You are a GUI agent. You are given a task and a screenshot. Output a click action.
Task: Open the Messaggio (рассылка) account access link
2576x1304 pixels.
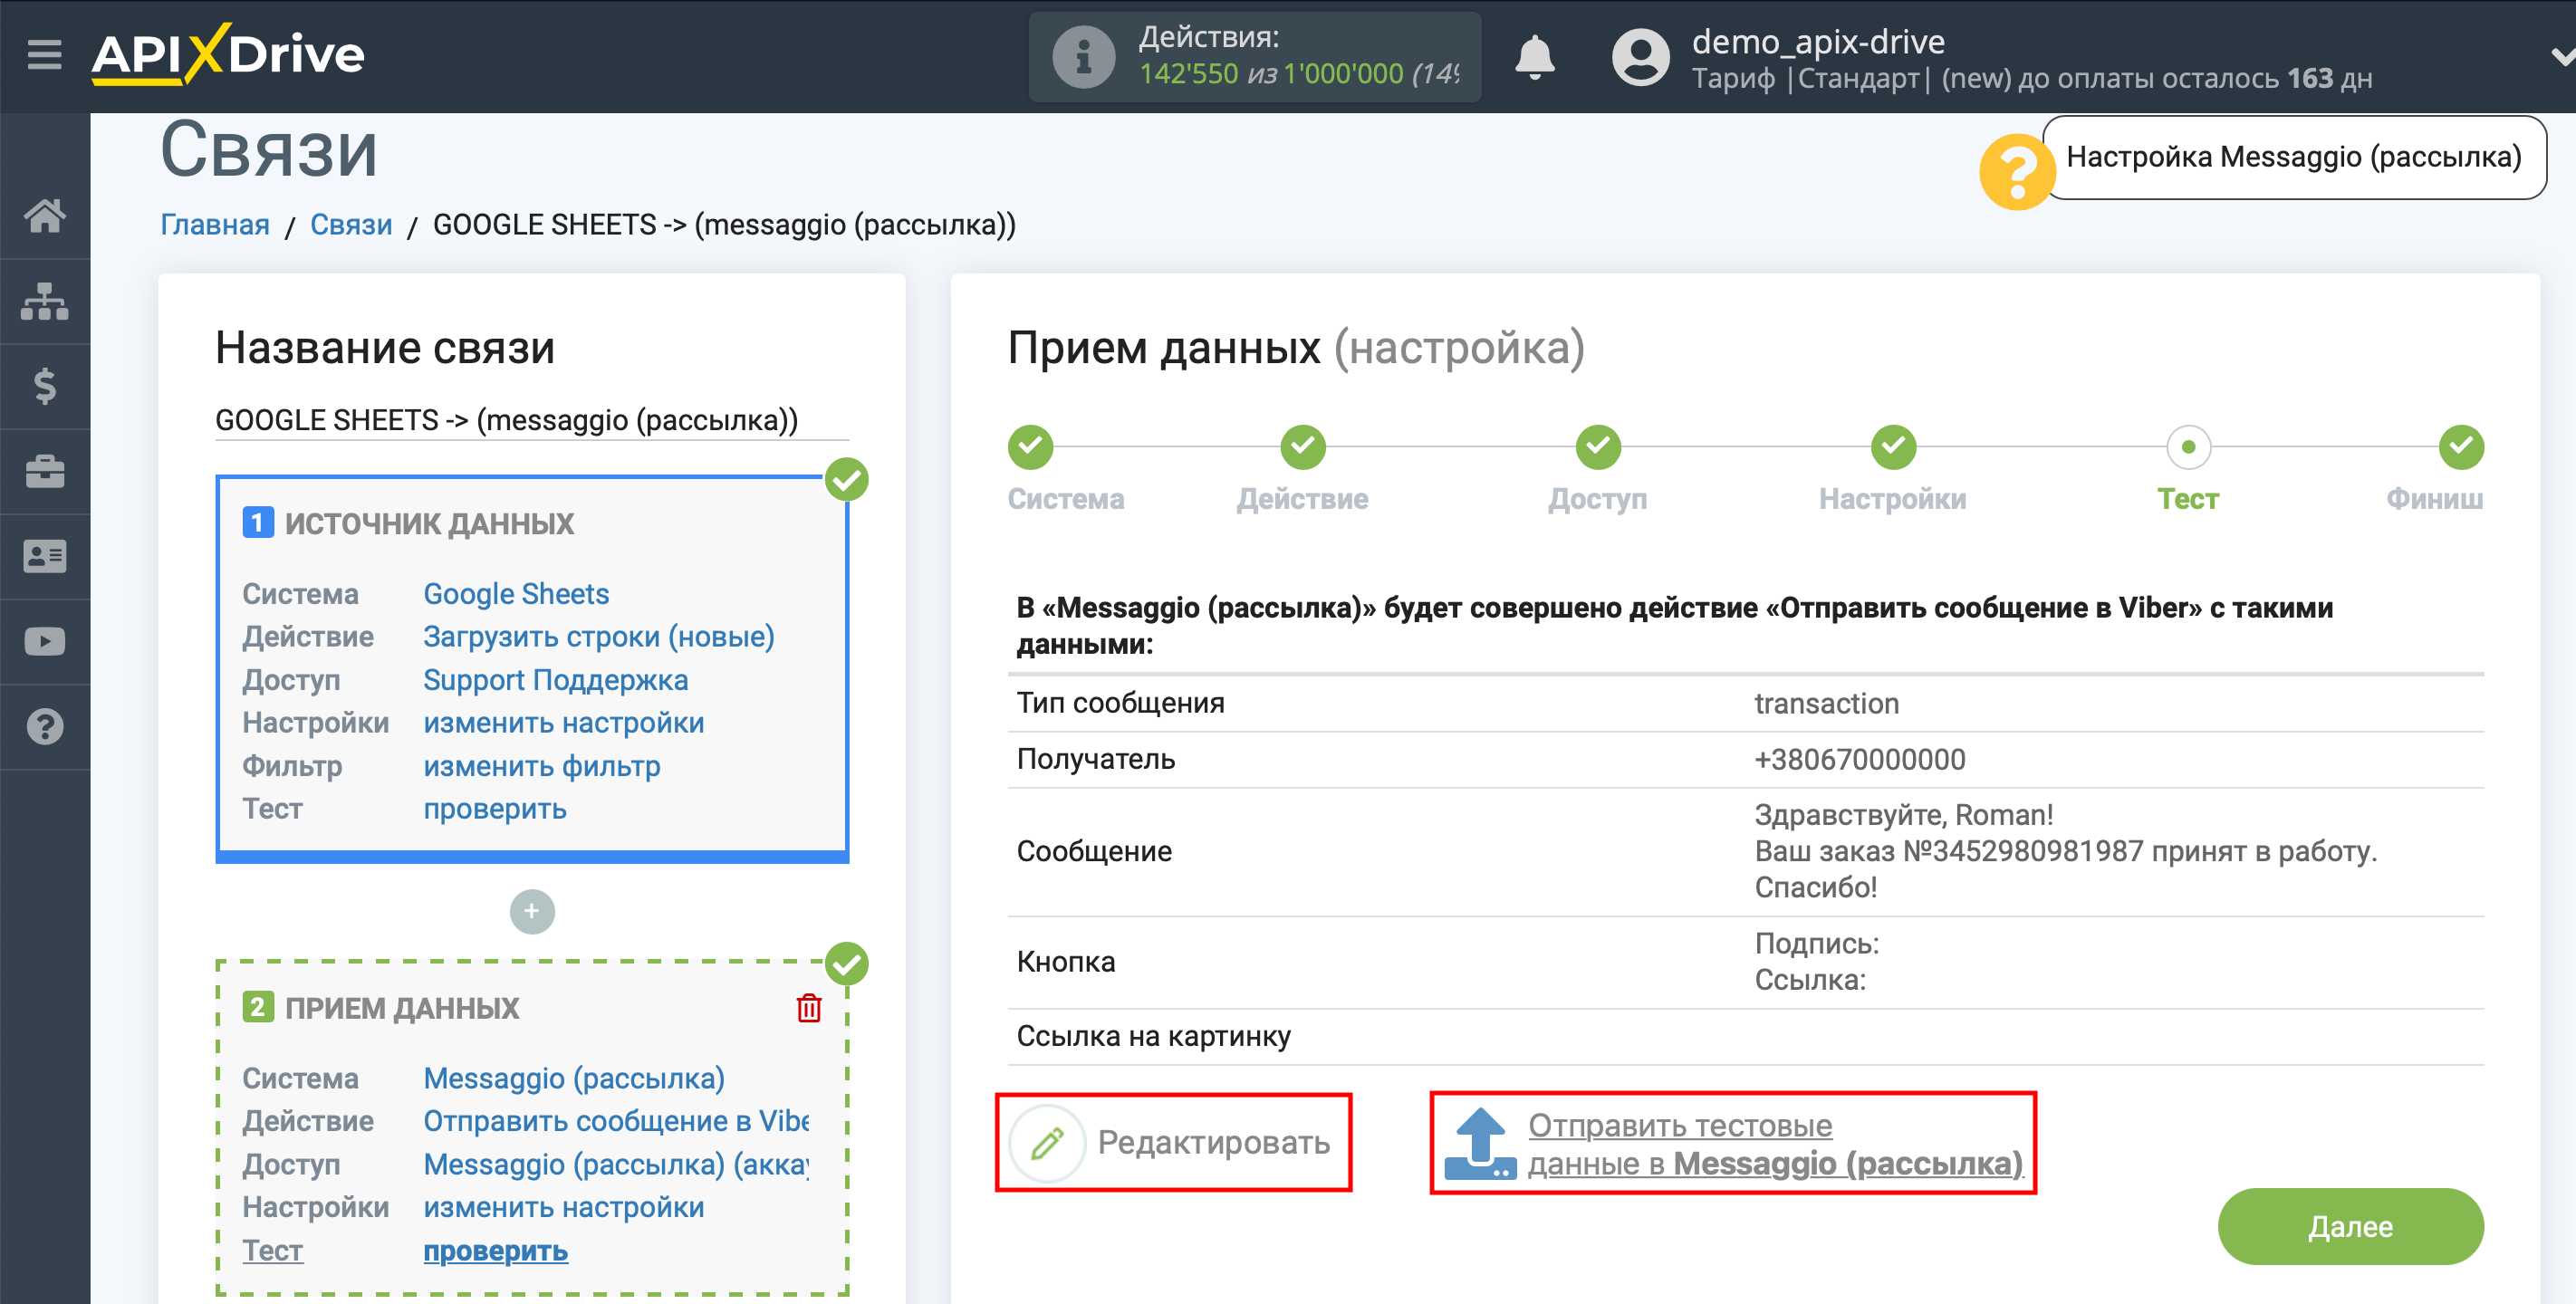616,1164
